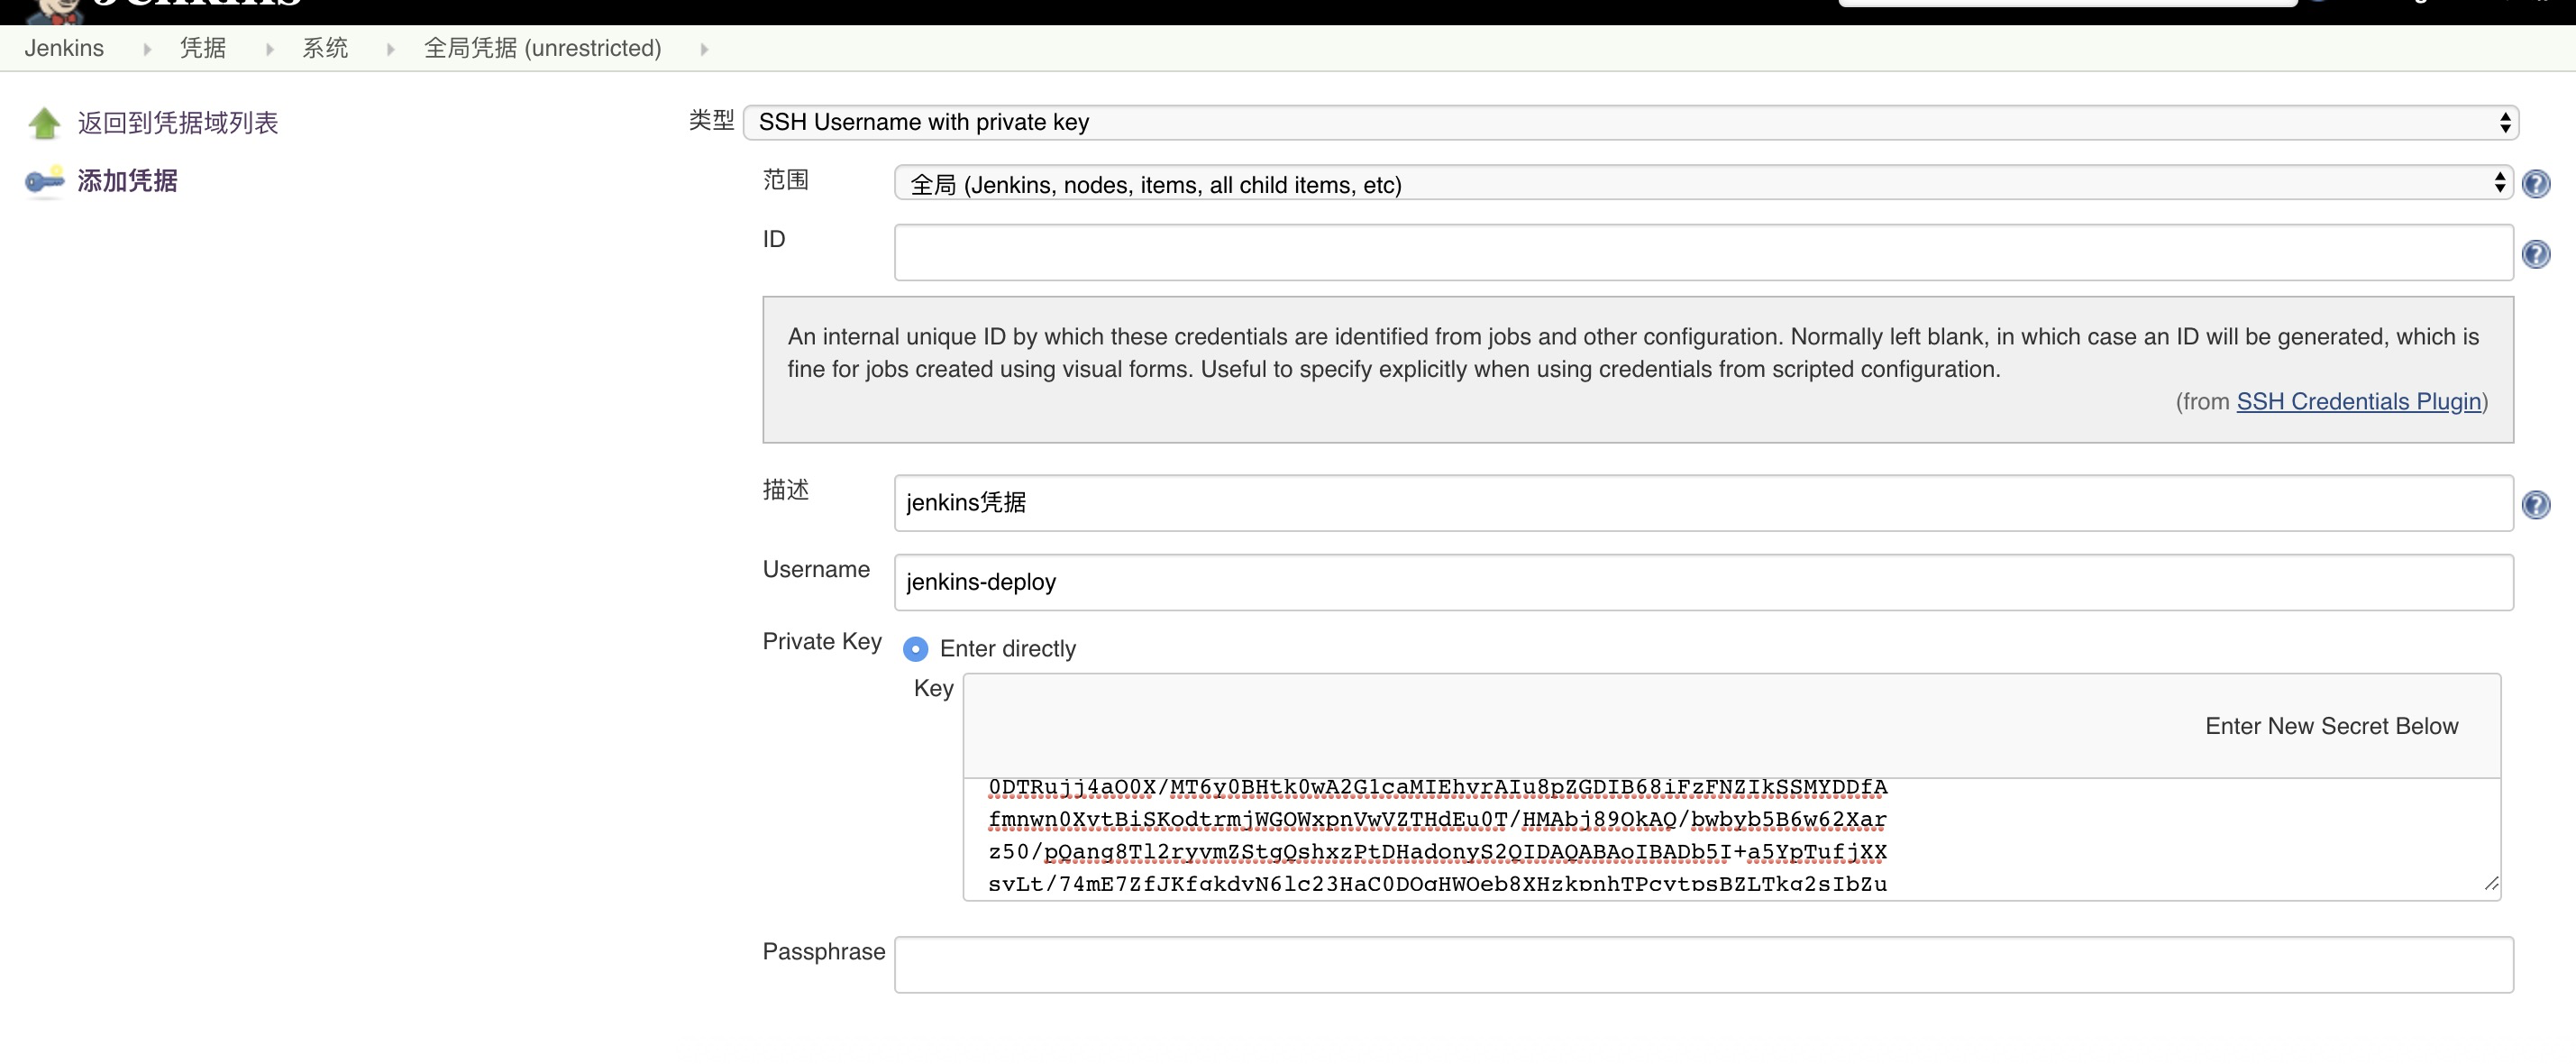The height and width of the screenshot is (1064, 2576).
Task: Open help icon beside description field
Action: [x=2536, y=504]
